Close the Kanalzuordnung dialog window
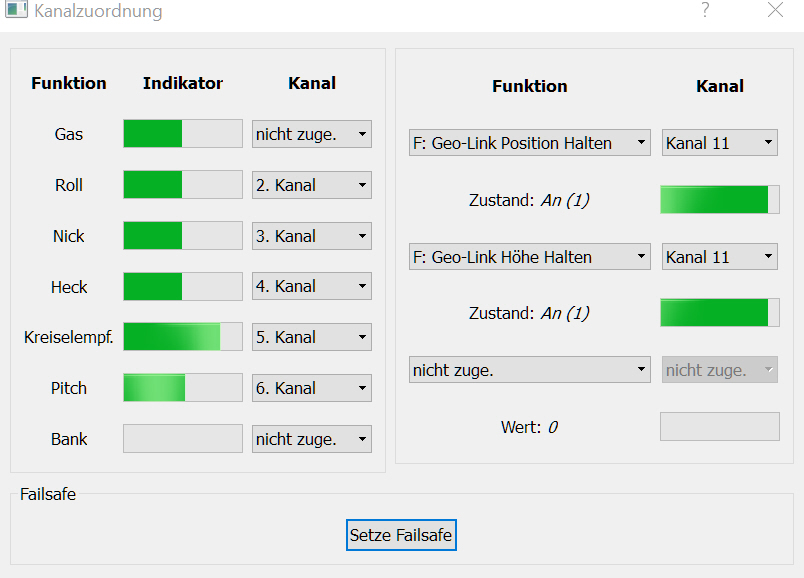Screen dimensions: 804x578 (x=775, y=11)
